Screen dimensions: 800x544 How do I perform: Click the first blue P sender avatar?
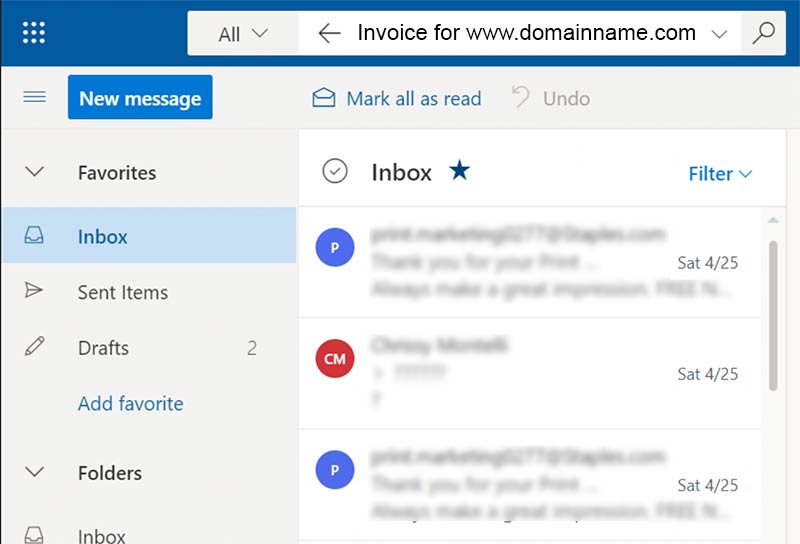point(334,247)
